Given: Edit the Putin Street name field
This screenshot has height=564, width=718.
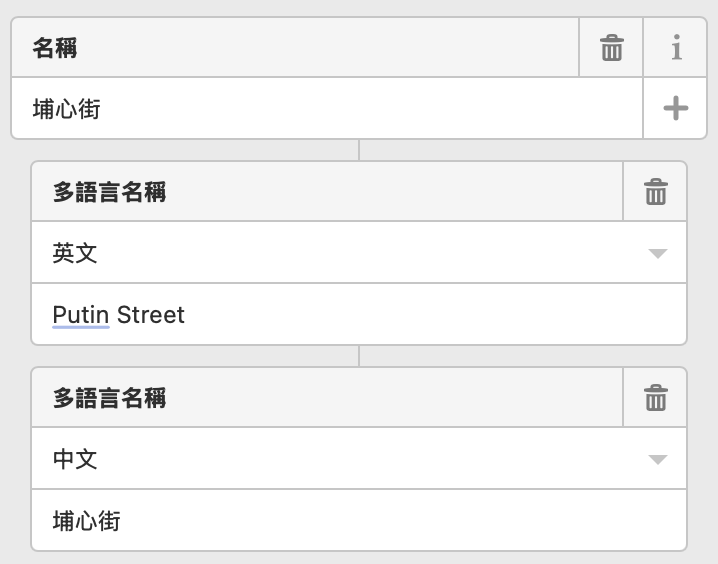Looking at the screenshot, I should click(359, 315).
